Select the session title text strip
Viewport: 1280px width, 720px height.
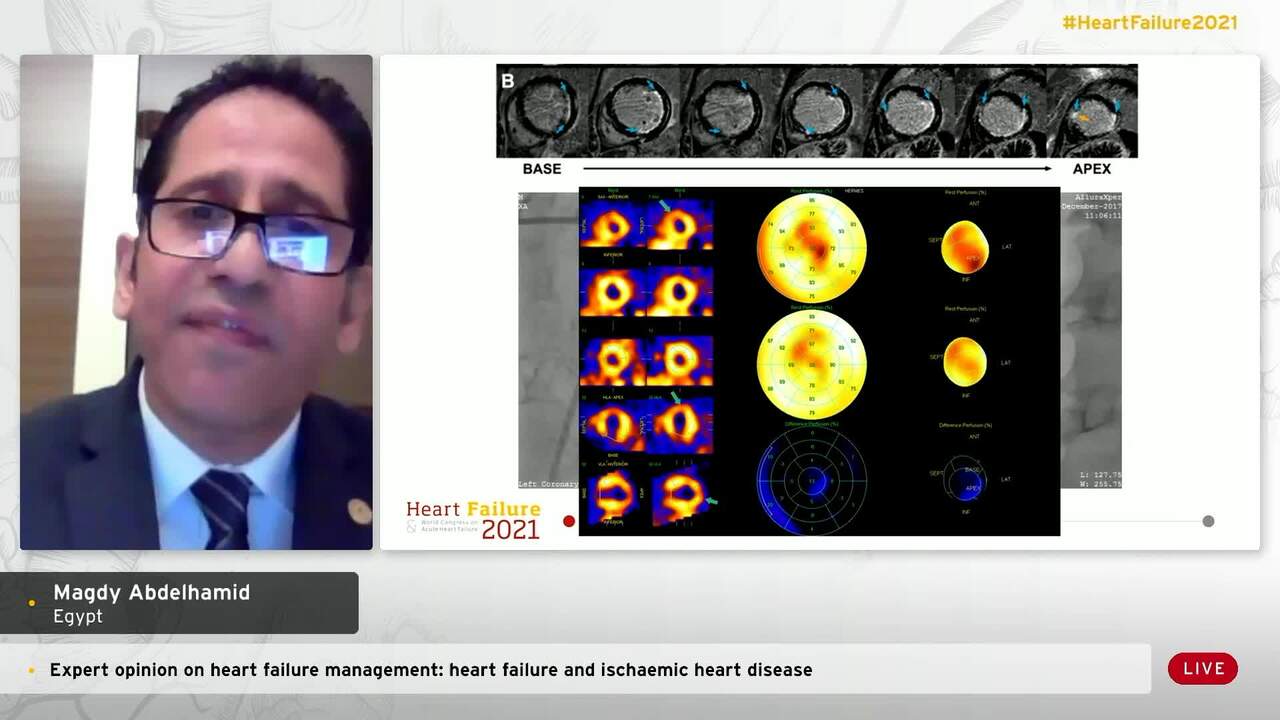click(430, 669)
